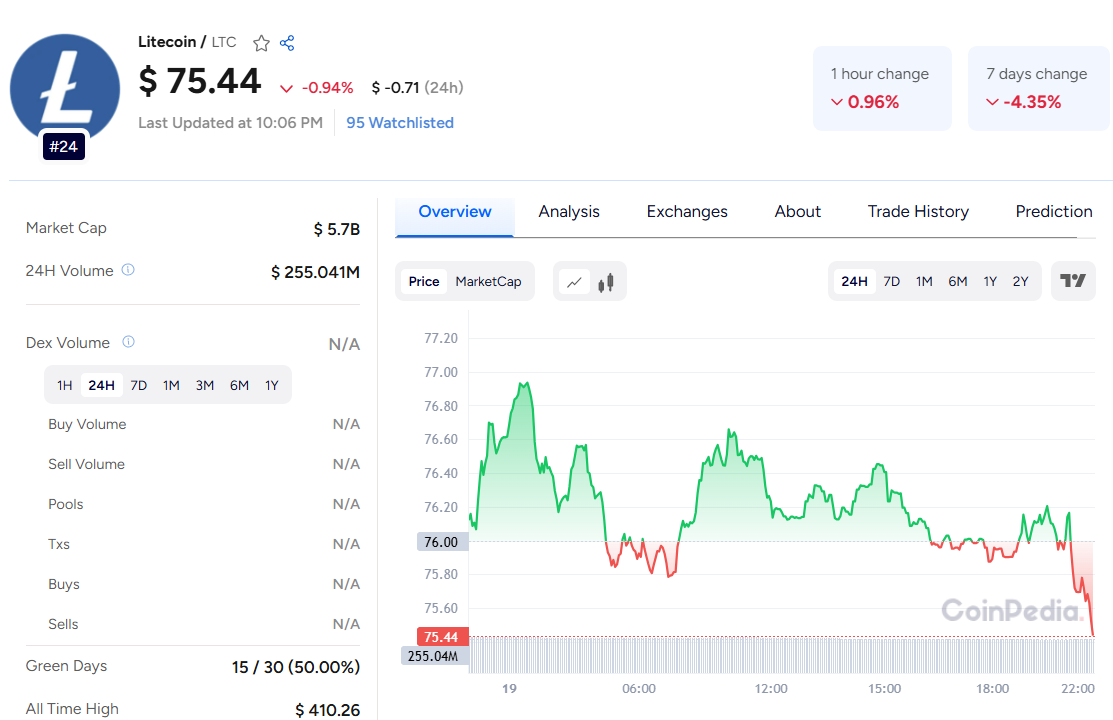Open the 95 Watchlisted link

pyautogui.click(x=400, y=123)
